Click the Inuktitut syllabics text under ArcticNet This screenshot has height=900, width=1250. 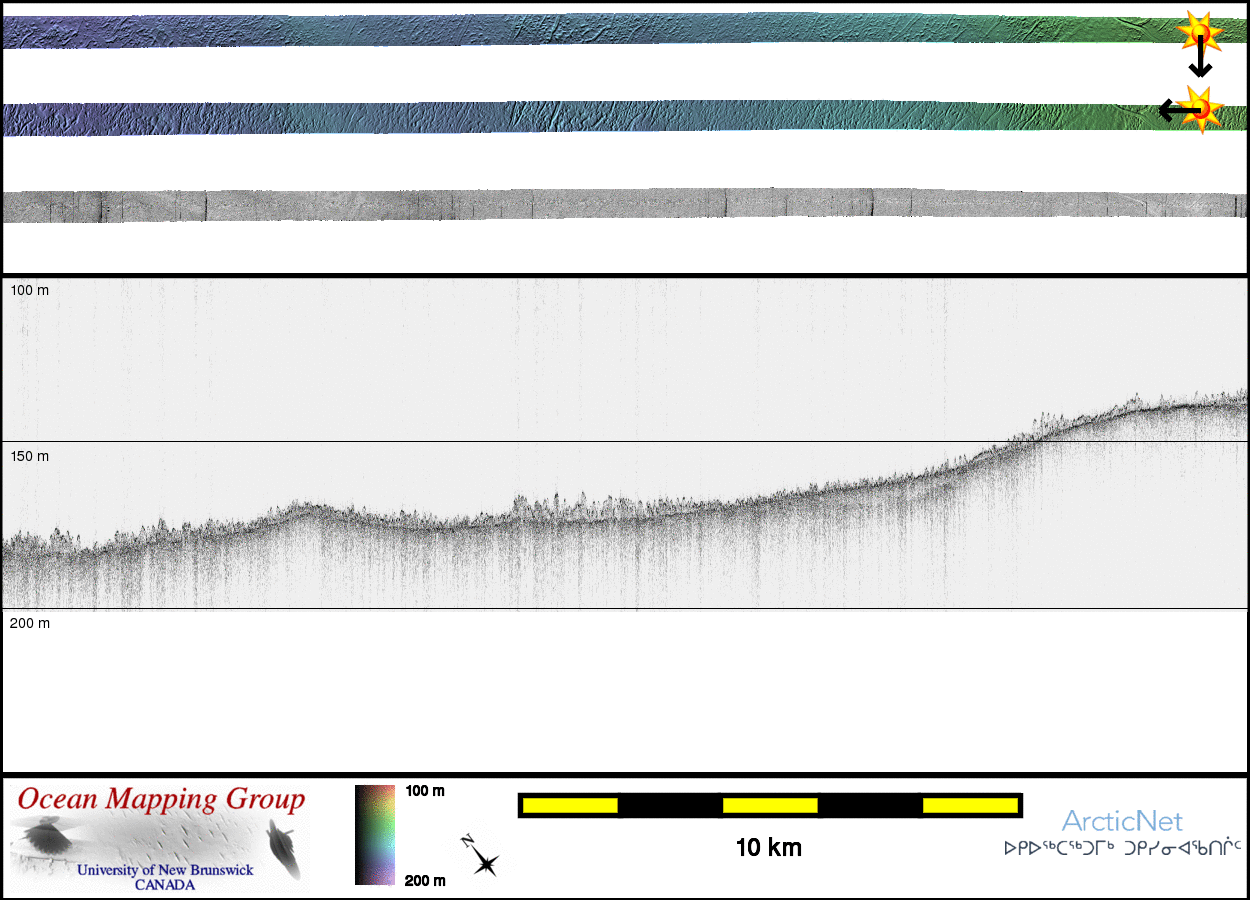coord(1122,849)
